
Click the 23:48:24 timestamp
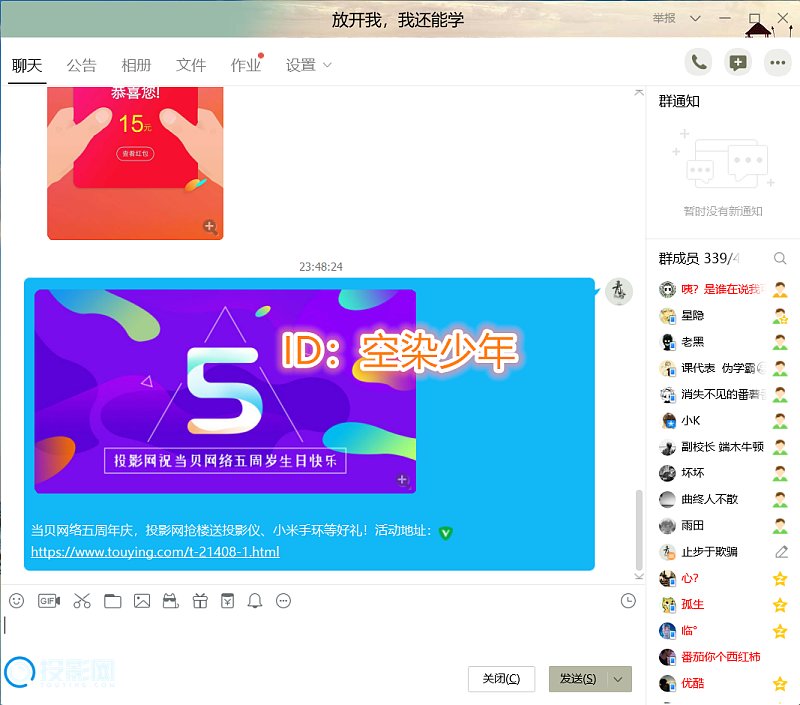321,267
